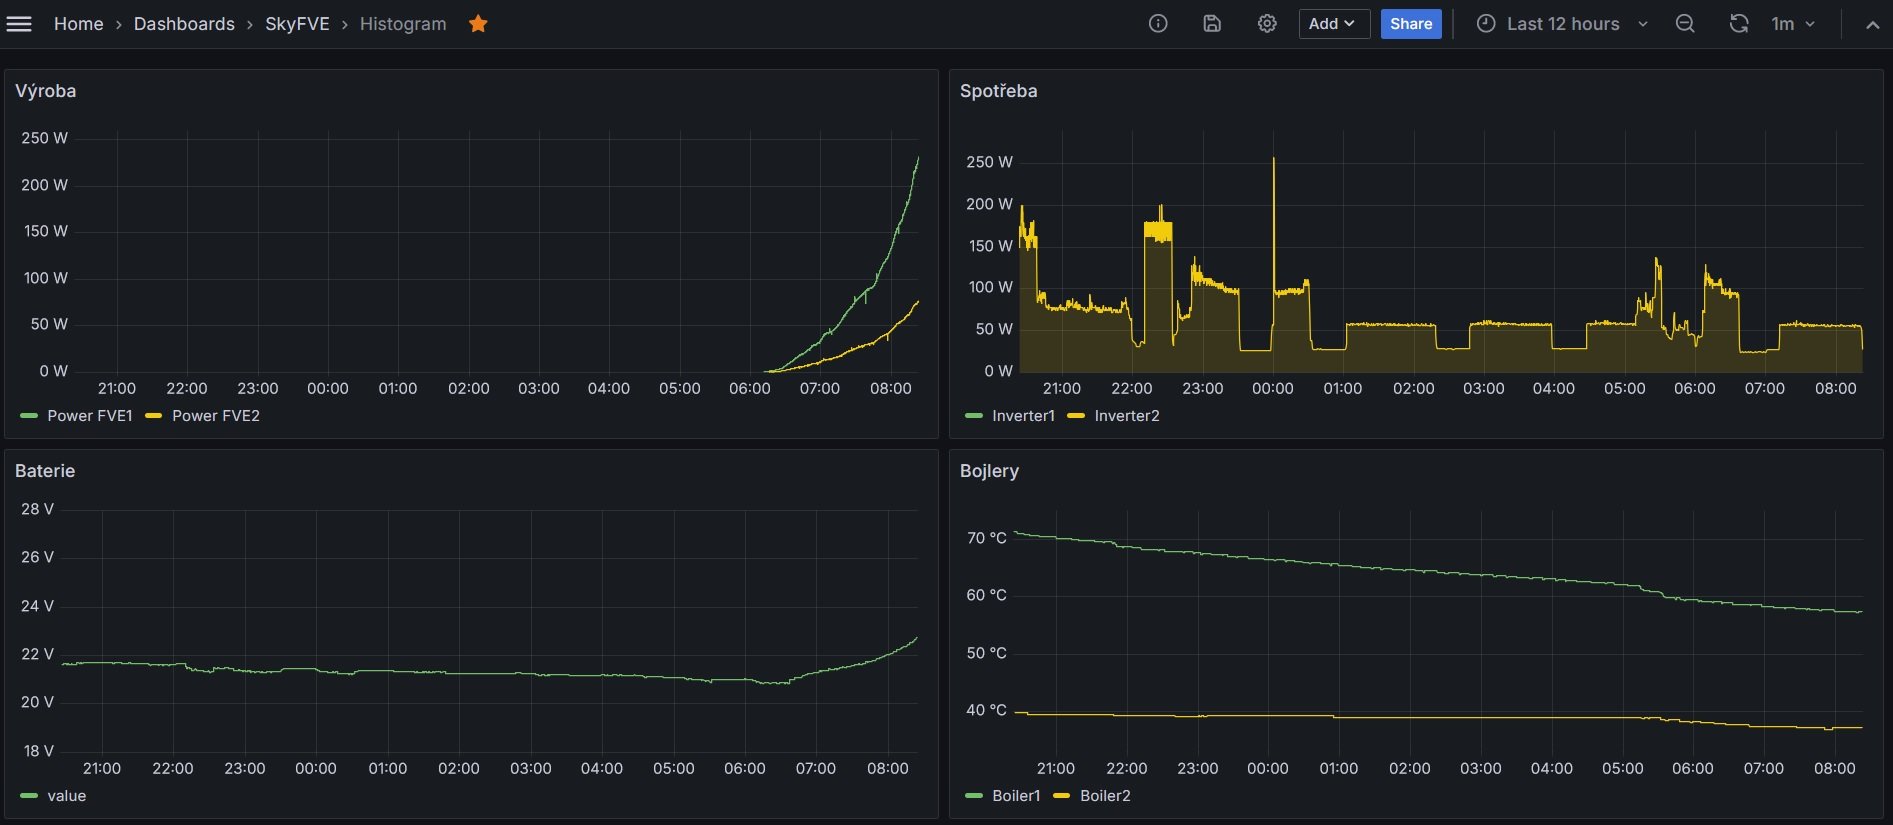Navigate to SkyFVE folder breadcrumb
This screenshot has height=825, width=1893.
(x=297, y=24)
